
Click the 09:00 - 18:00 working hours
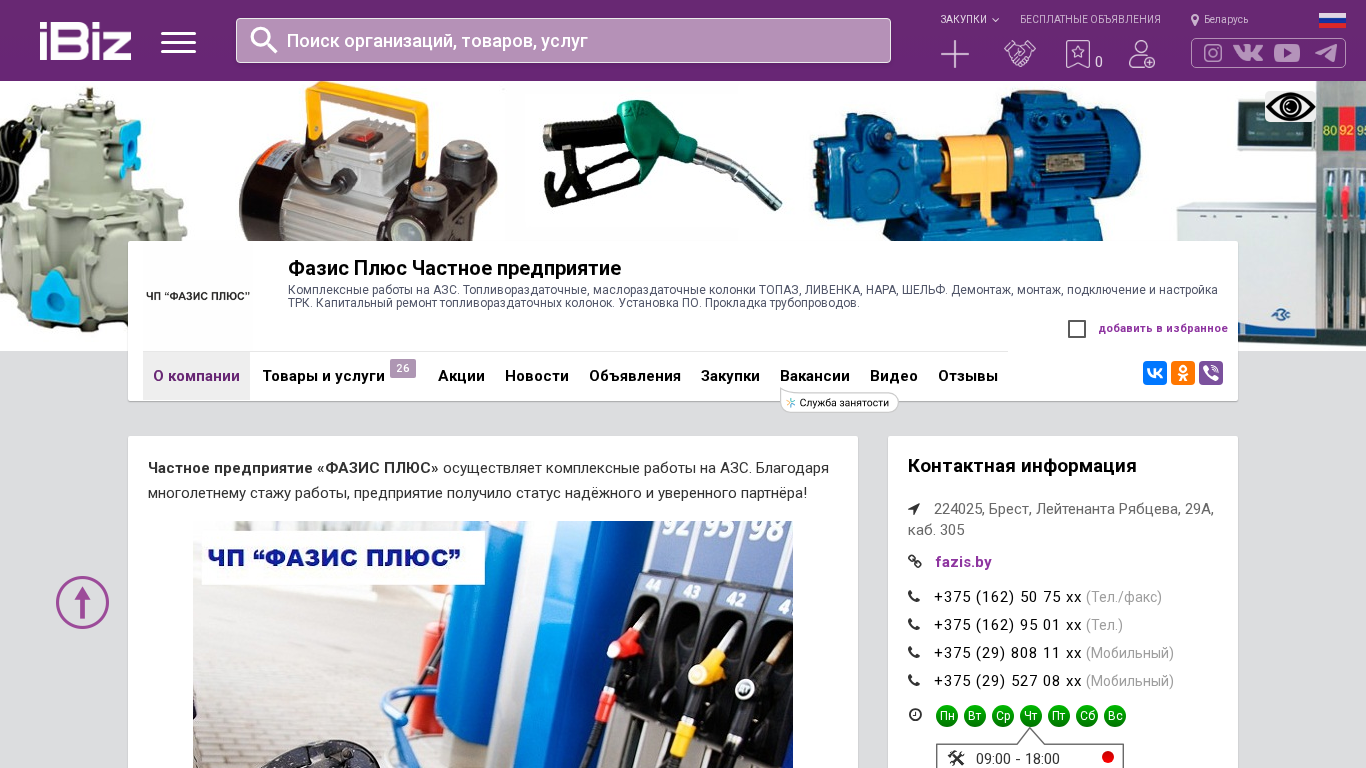point(1018,759)
